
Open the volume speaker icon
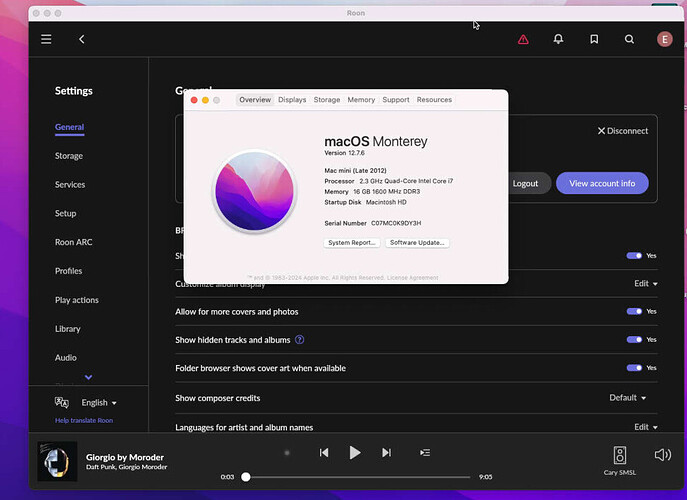(x=662, y=455)
